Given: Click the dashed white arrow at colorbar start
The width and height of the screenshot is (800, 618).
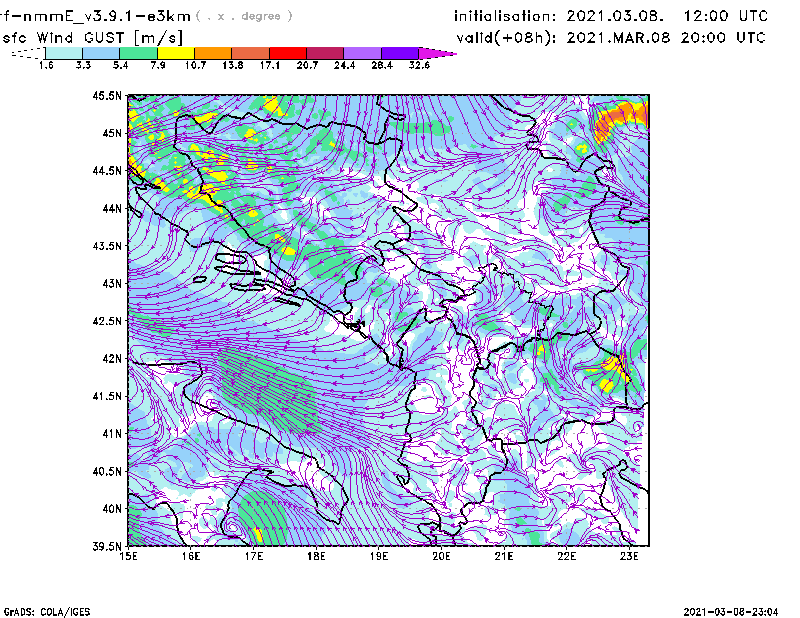Looking at the screenshot, I should 28,53.
